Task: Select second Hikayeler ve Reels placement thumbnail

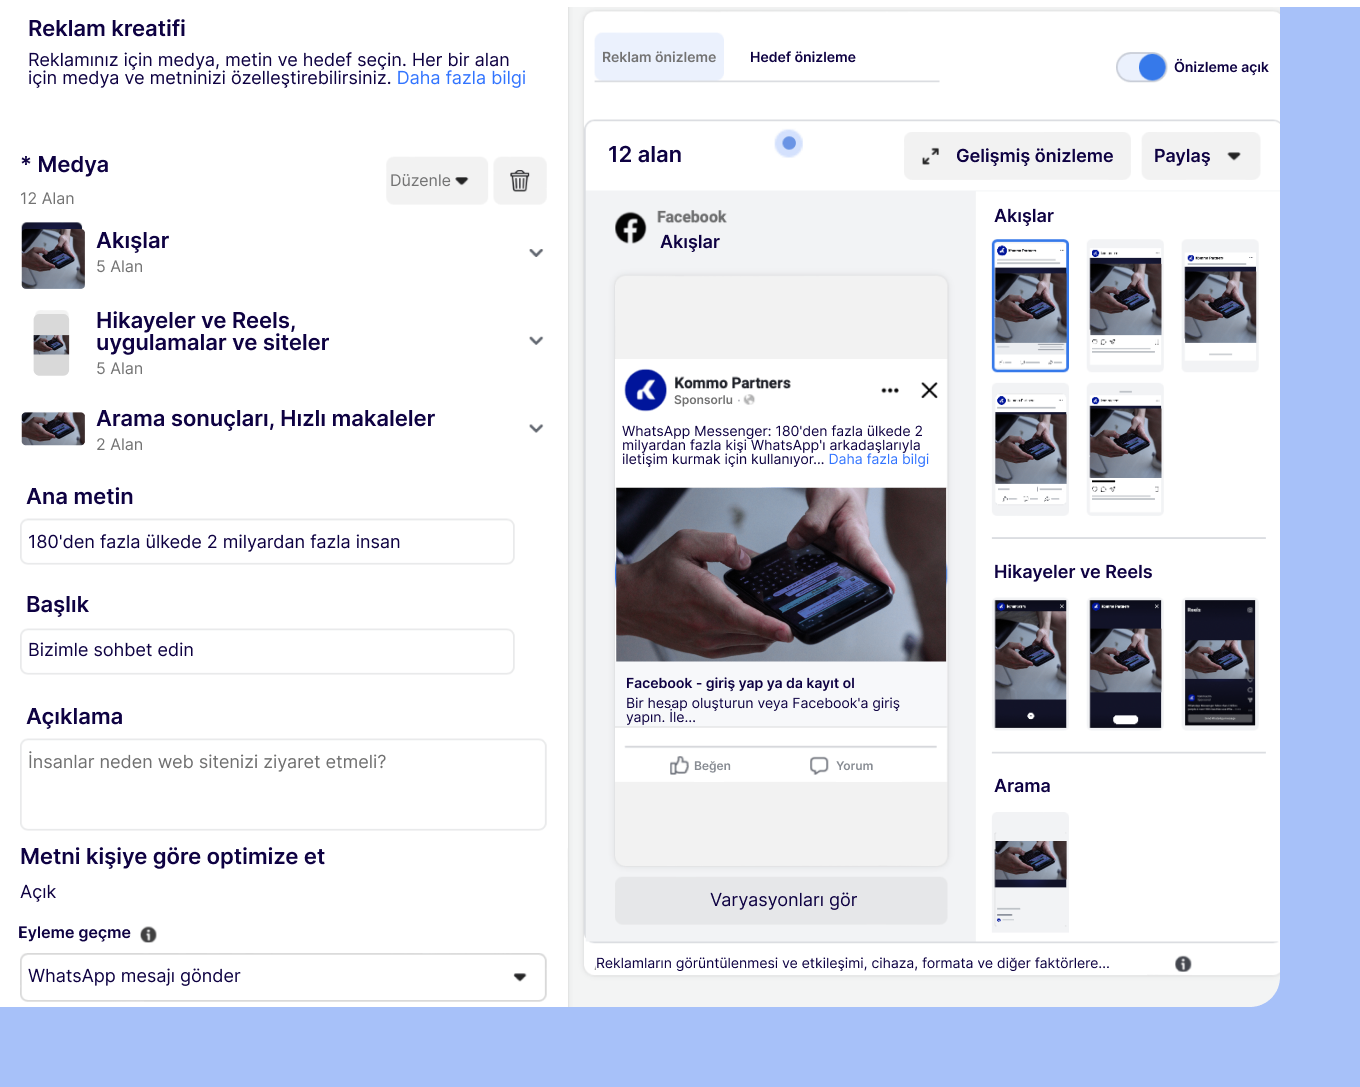Action: point(1125,664)
